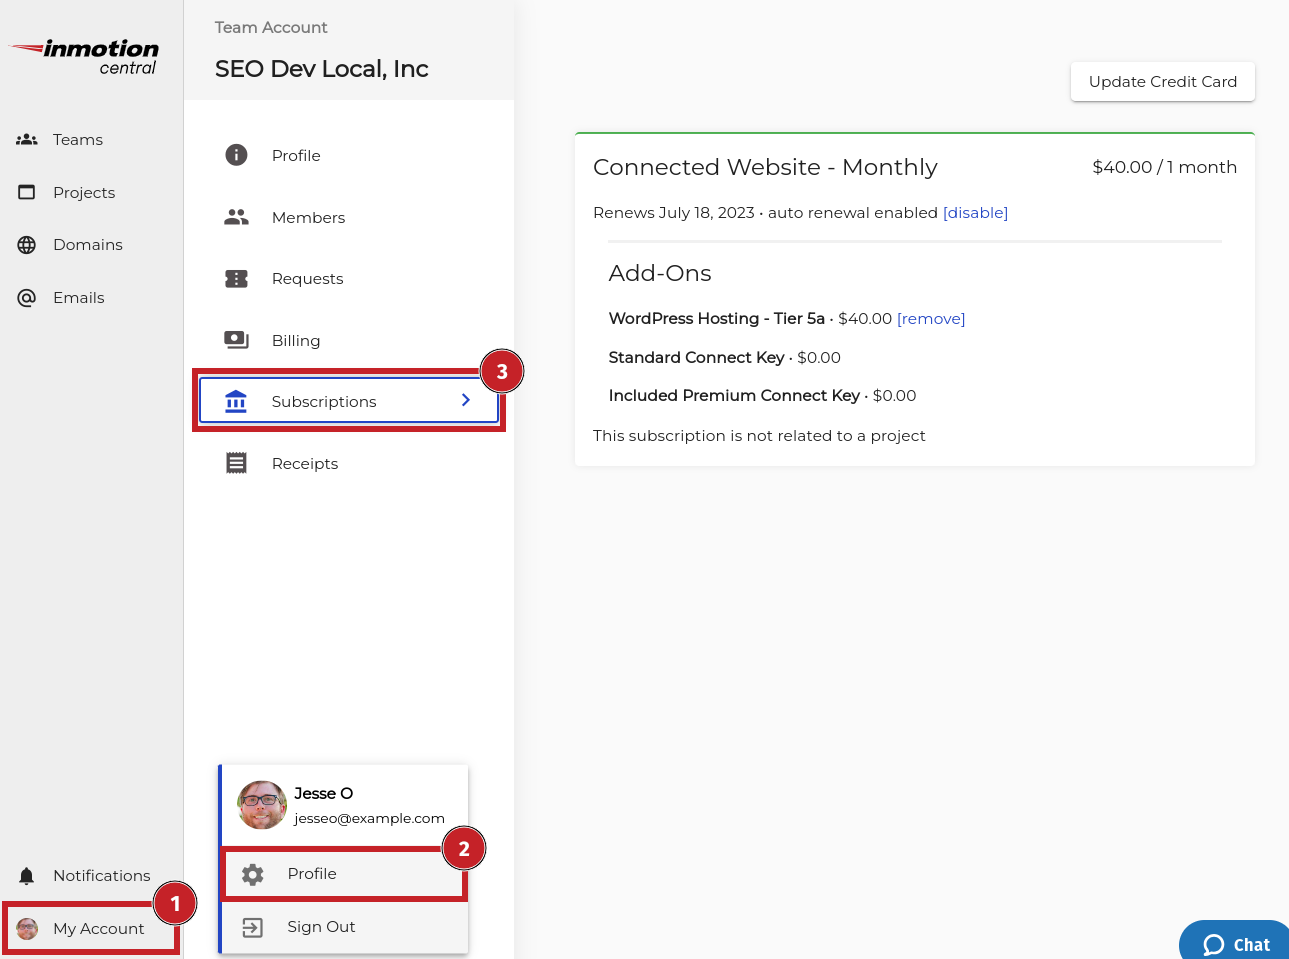Click the Billing payment icon
The height and width of the screenshot is (959, 1289).
coord(236,340)
